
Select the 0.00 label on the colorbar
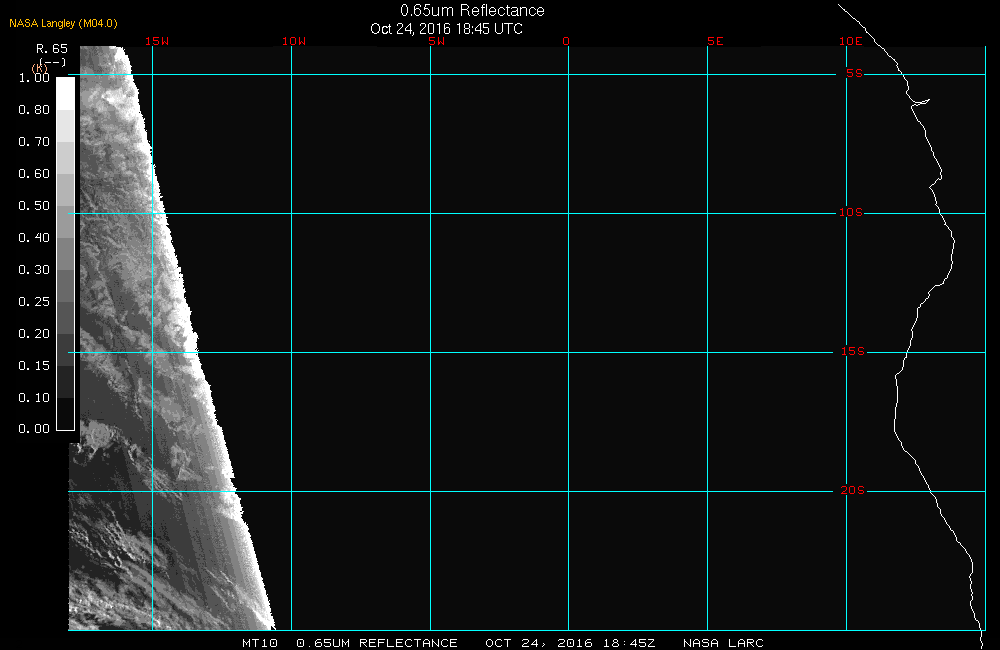[x=34, y=429]
